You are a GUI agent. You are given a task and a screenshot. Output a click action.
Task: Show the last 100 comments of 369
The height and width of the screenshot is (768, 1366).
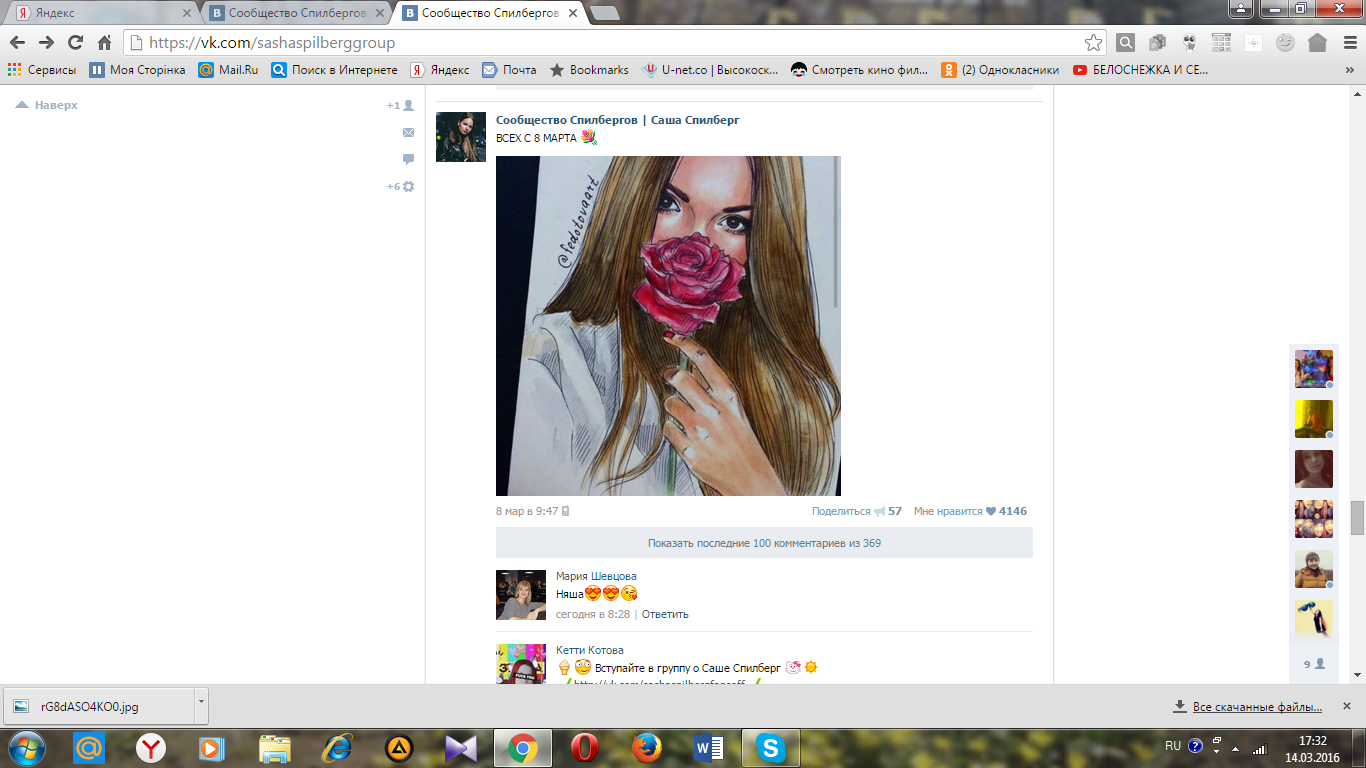pos(764,543)
